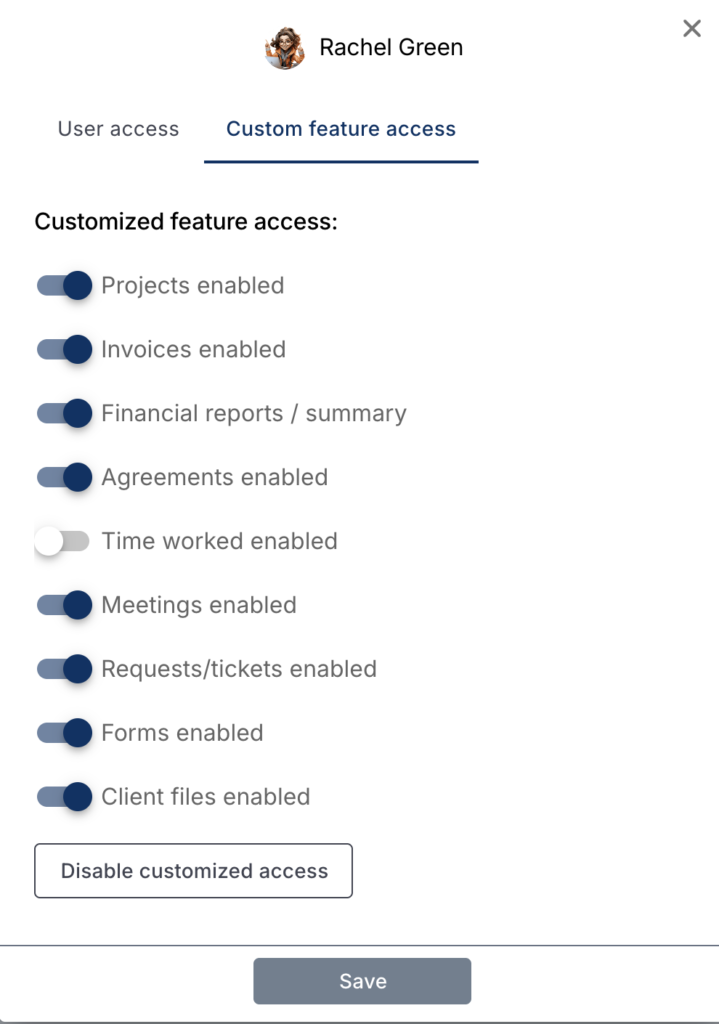Select the Custom feature access tab
The width and height of the screenshot is (719, 1024).
[x=340, y=129]
